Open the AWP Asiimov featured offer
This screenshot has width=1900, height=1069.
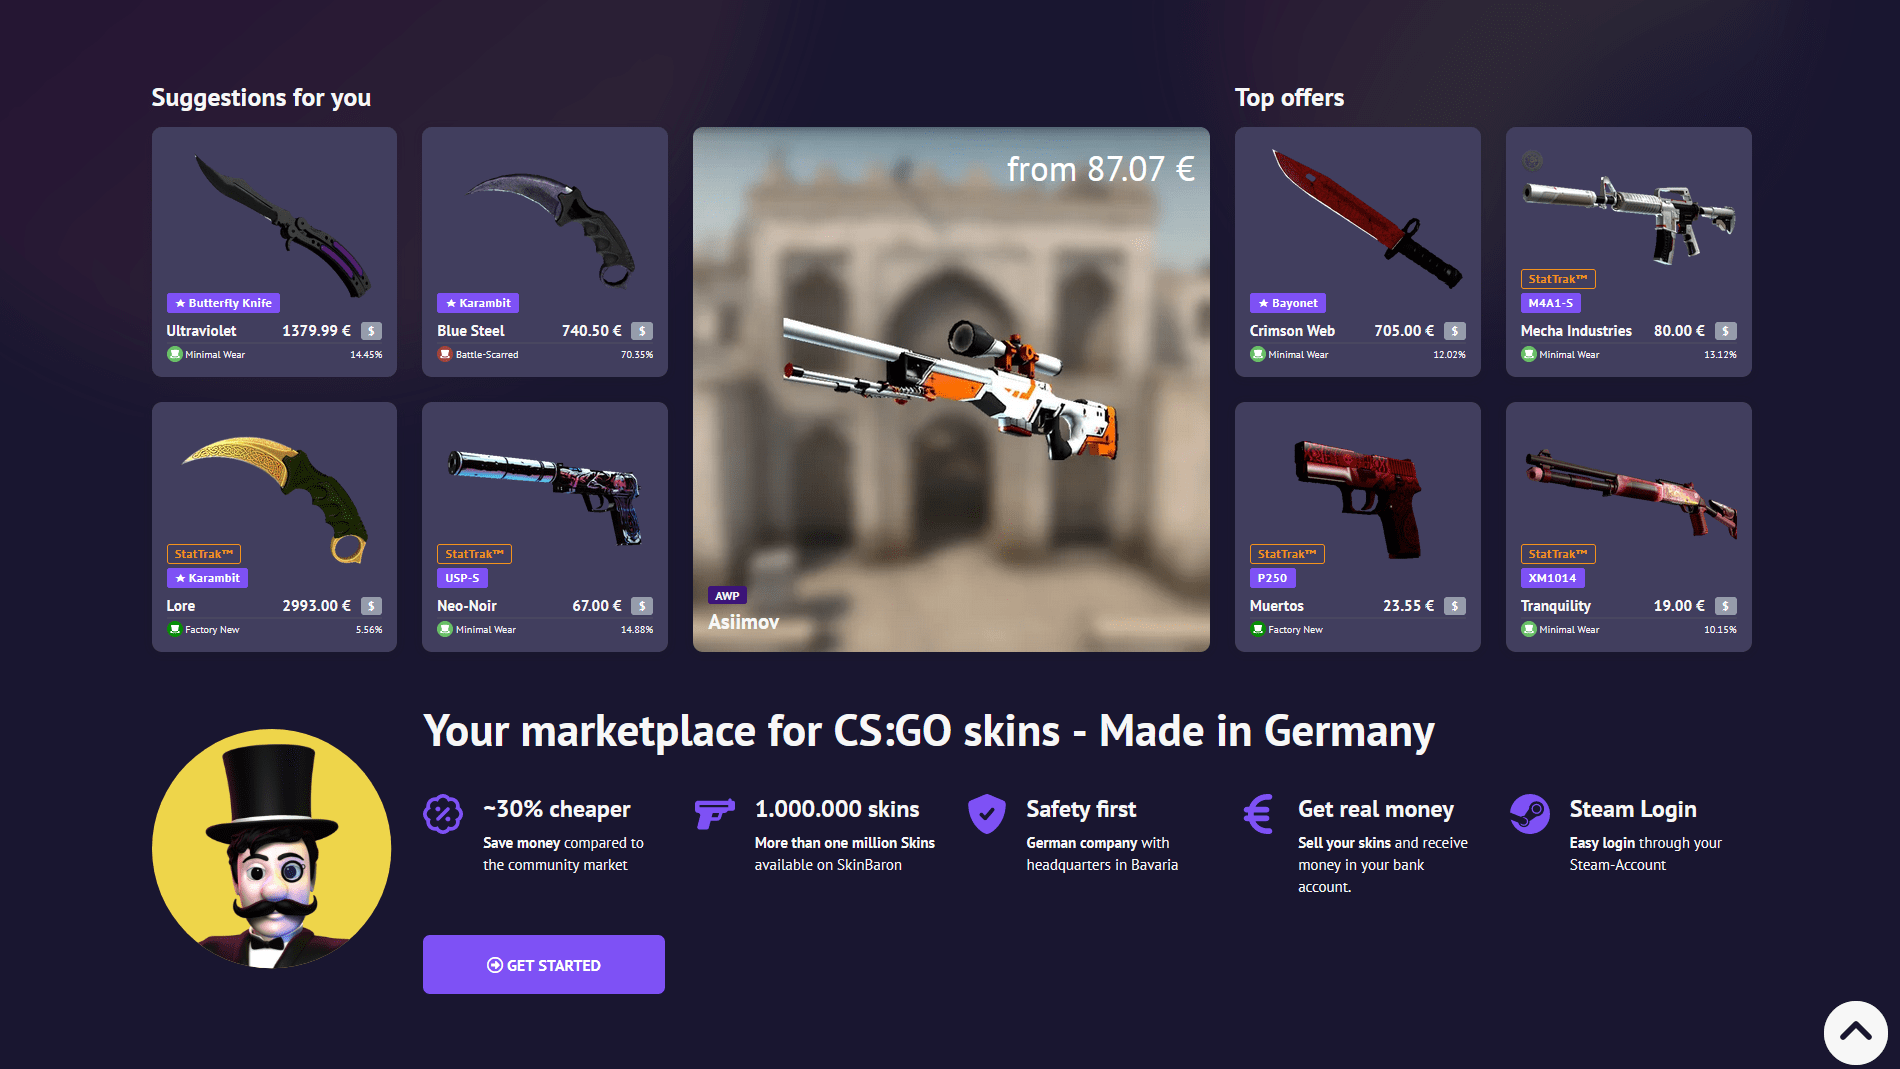point(951,389)
